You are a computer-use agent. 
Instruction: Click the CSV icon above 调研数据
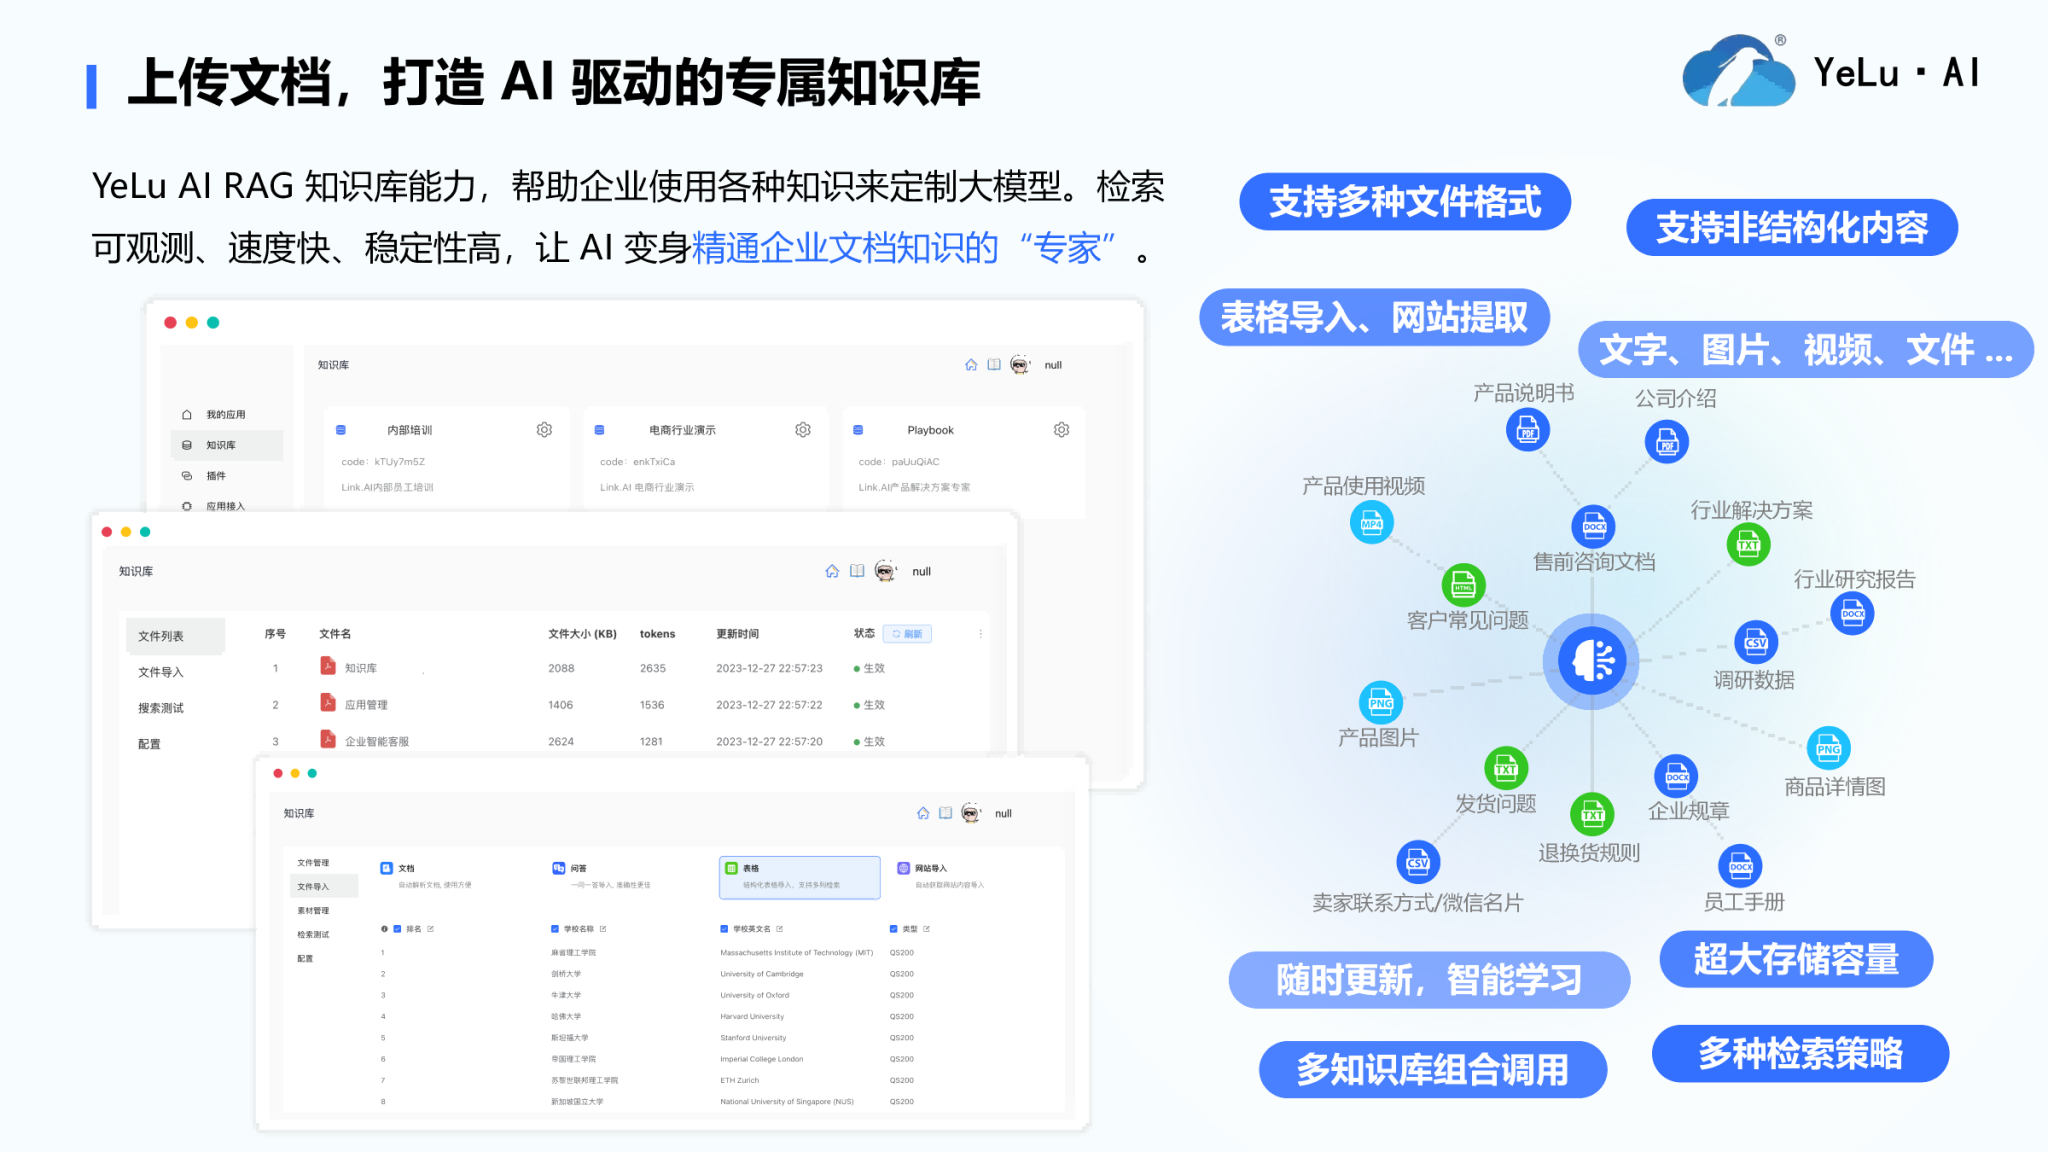[x=1756, y=642]
